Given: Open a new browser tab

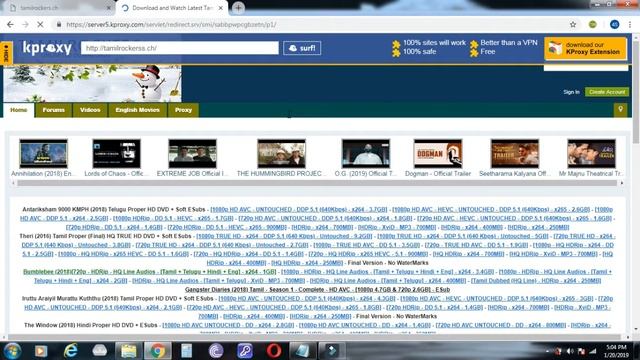Looking at the screenshot, I should coord(238,8).
